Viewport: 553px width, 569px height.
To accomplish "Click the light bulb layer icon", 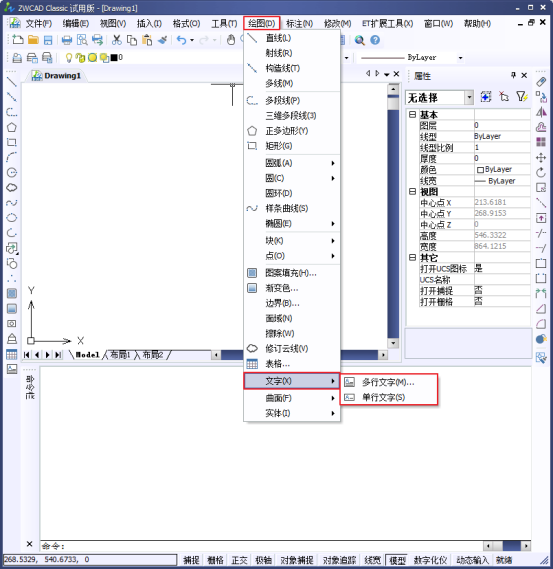I will [x=68, y=57].
